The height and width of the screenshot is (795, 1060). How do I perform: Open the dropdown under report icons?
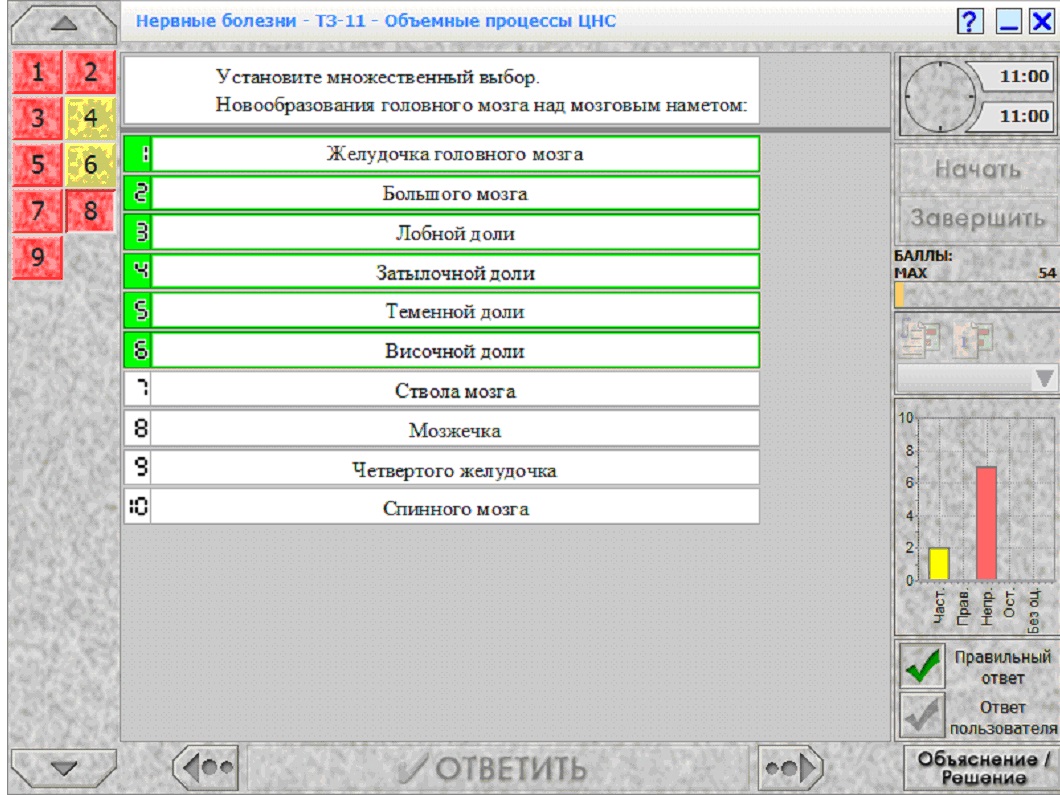(x=978, y=378)
